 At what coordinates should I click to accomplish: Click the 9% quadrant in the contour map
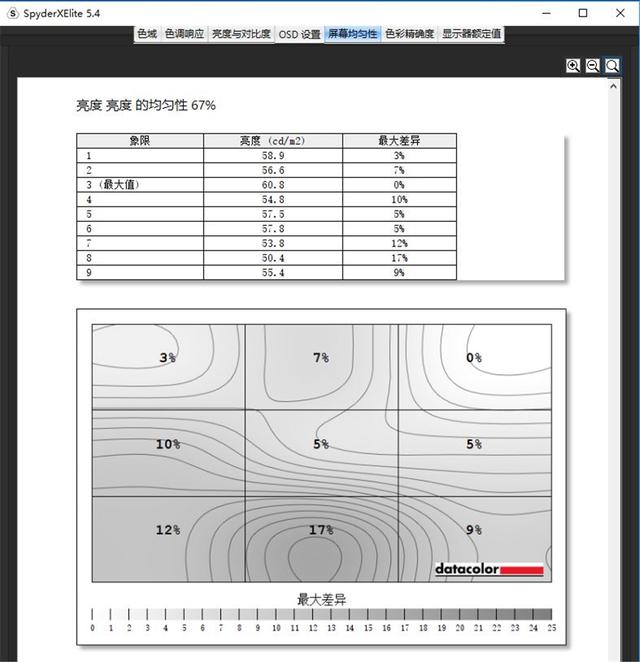(475, 539)
